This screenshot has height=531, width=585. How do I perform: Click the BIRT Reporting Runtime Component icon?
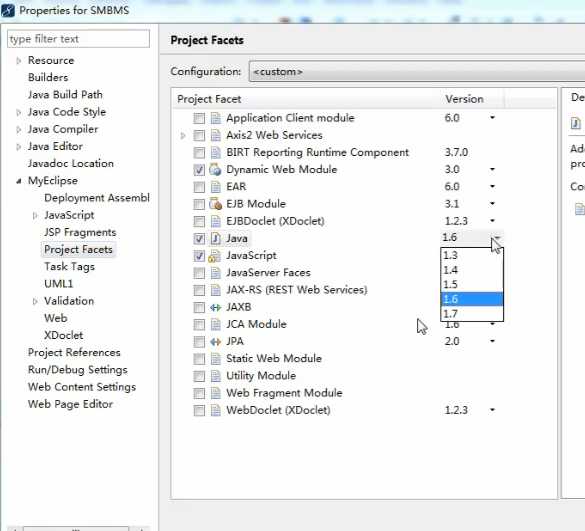pyautogui.click(x=215, y=152)
